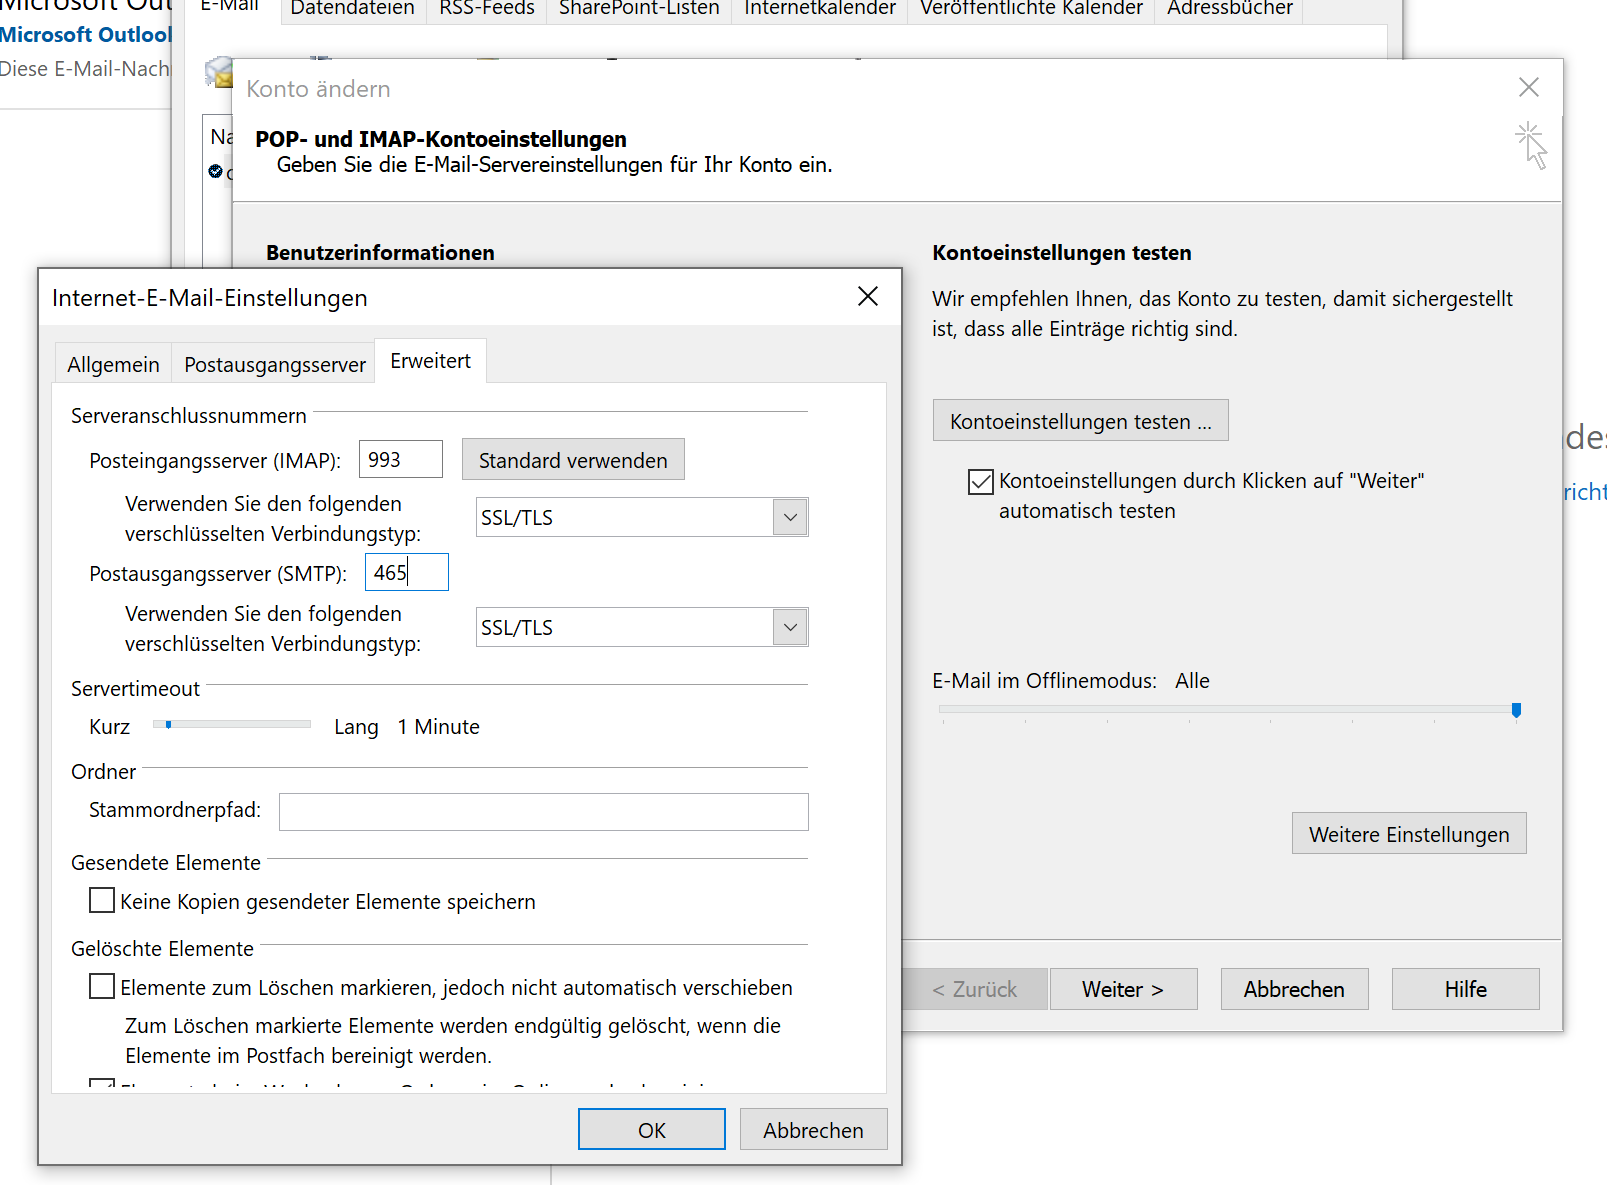Close the Konto ändern window
The width and height of the screenshot is (1607, 1185).
click(1528, 88)
